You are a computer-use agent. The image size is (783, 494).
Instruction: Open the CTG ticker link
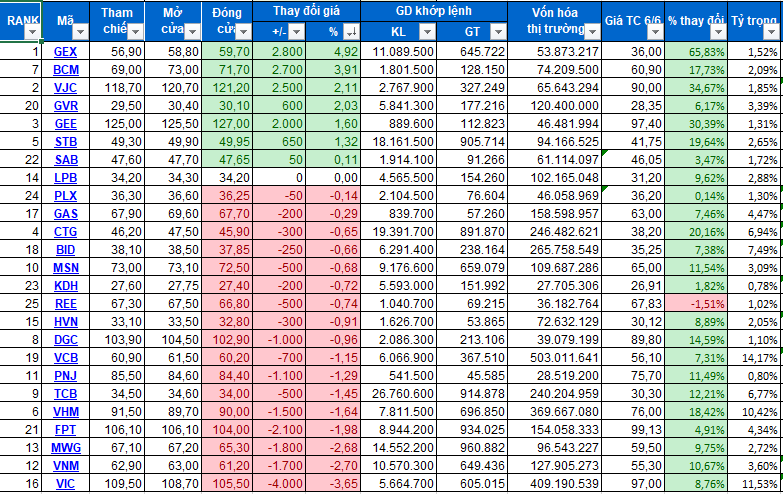pyautogui.click(x=65, y=232)
